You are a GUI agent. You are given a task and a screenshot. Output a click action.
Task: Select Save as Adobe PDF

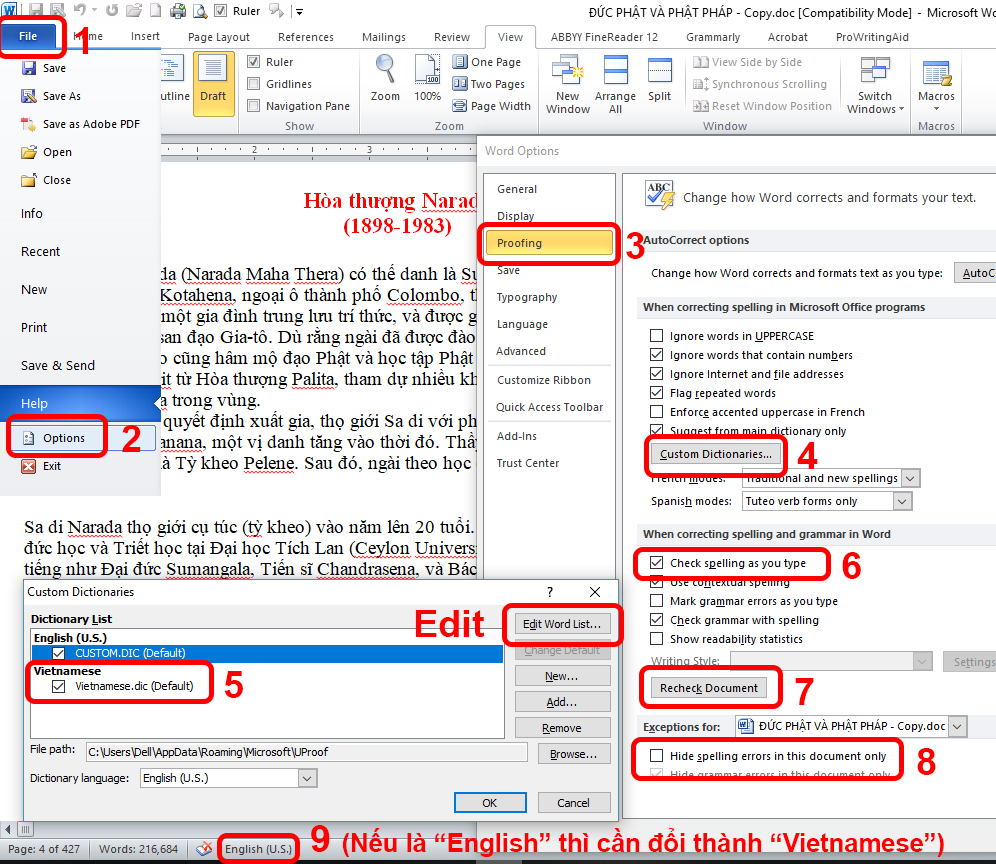(x=80, y=124)
